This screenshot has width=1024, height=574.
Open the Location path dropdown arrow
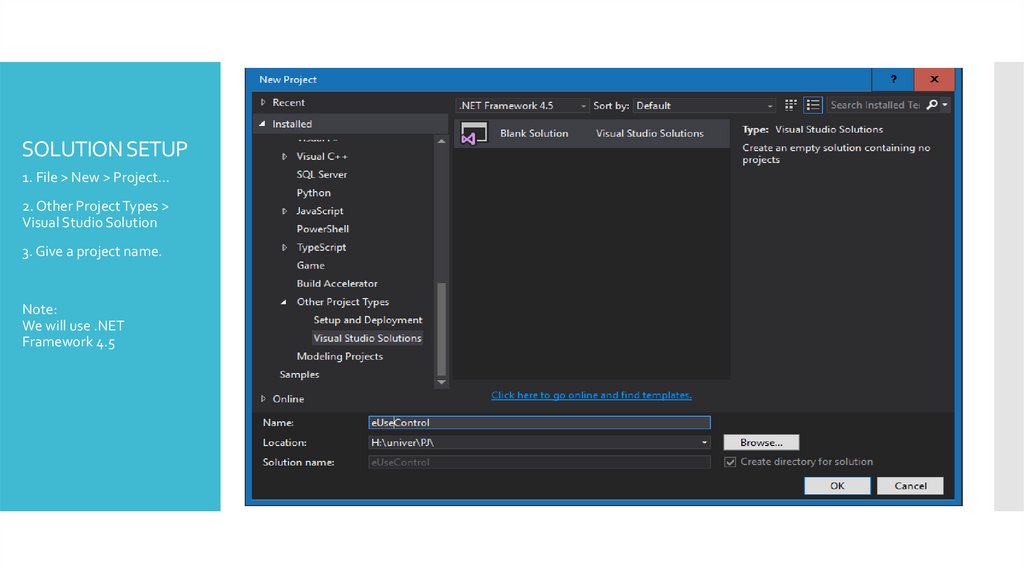pyautogui.click(x=704, y=442)
